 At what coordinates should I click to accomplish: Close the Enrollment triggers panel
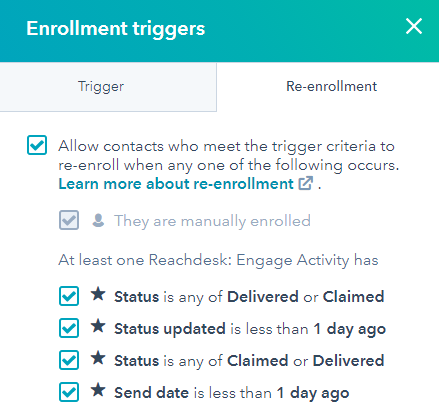[414, 26]
